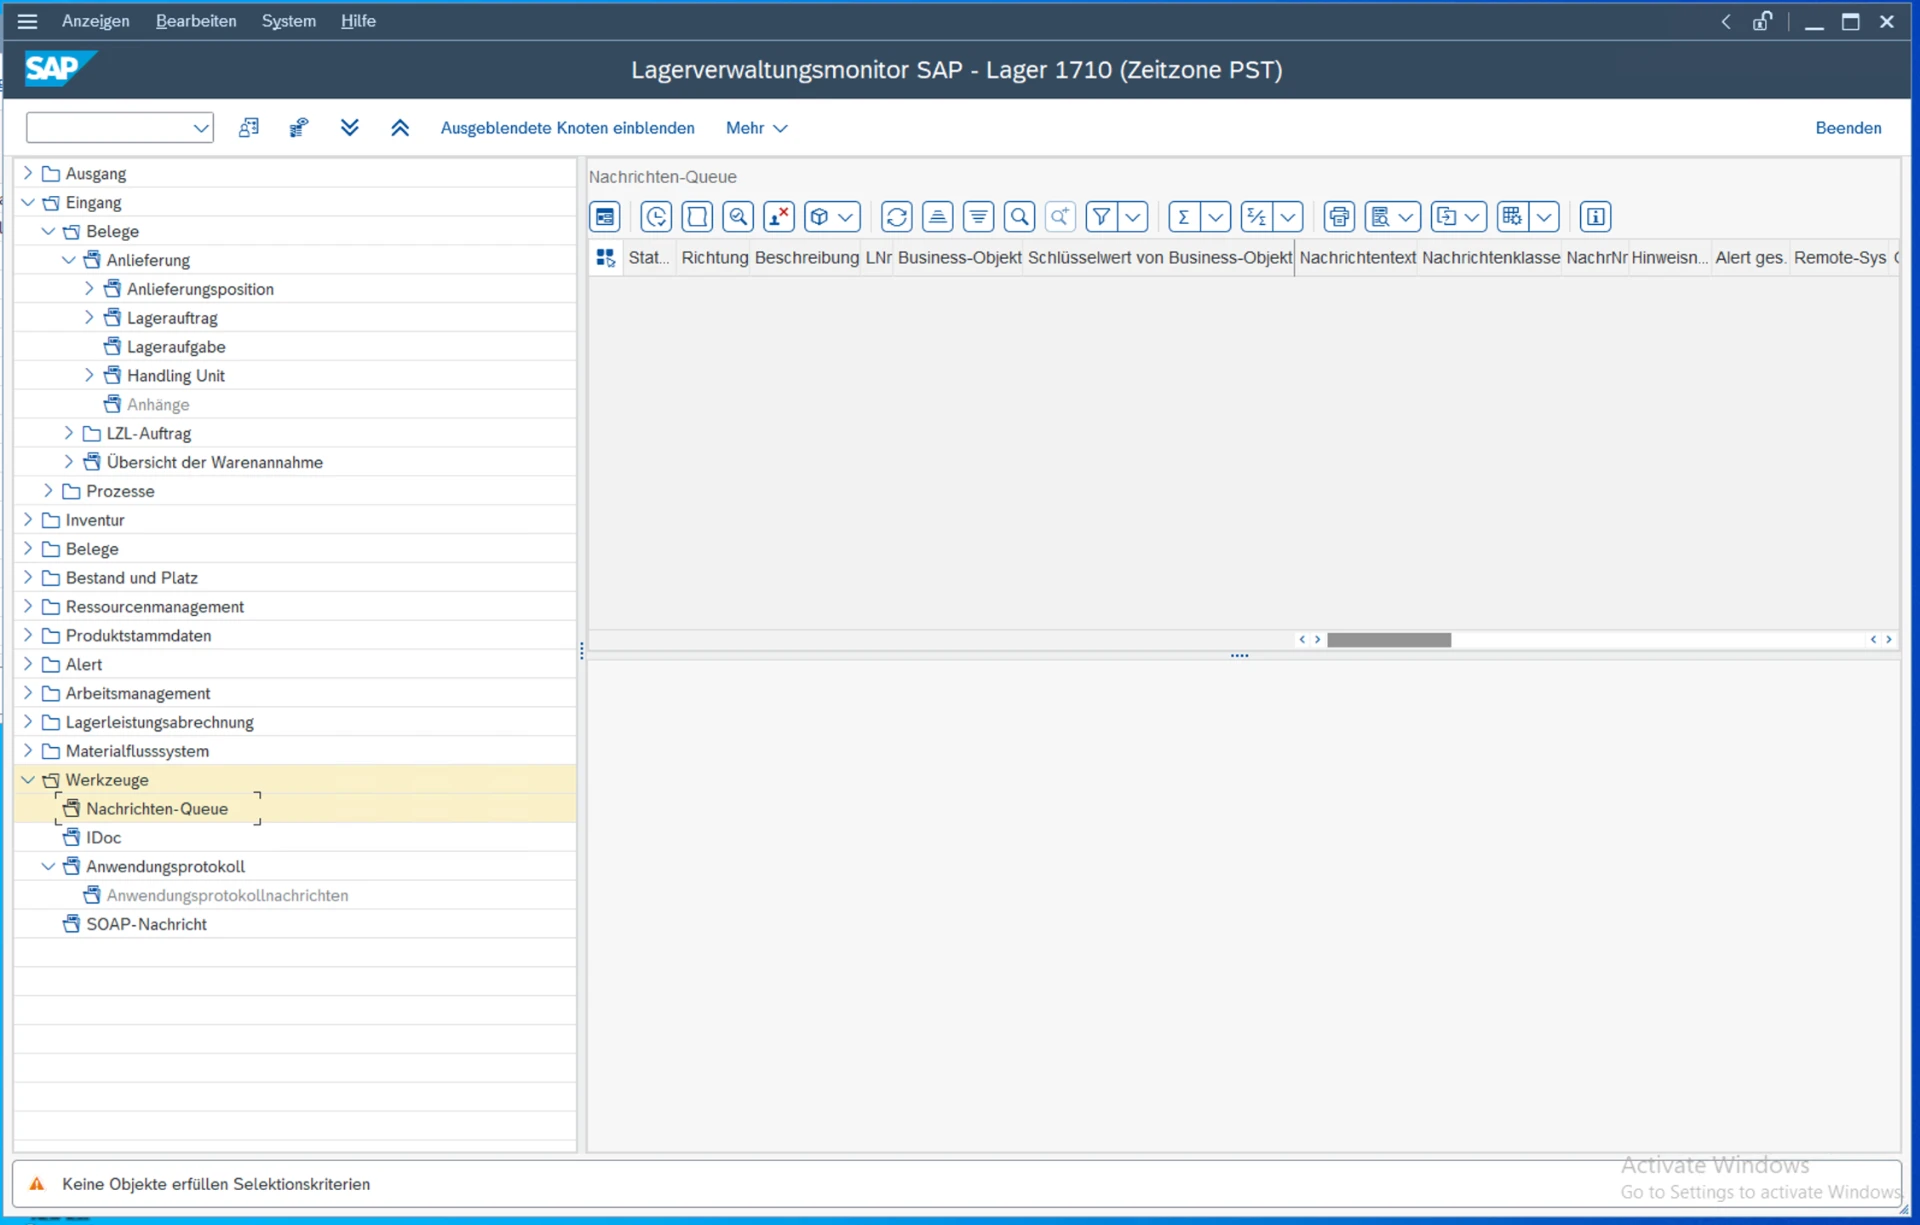Click the information icon in the toolbar
The height and width of the screenshot is (1225, 1920).
tap(1596, 217)
